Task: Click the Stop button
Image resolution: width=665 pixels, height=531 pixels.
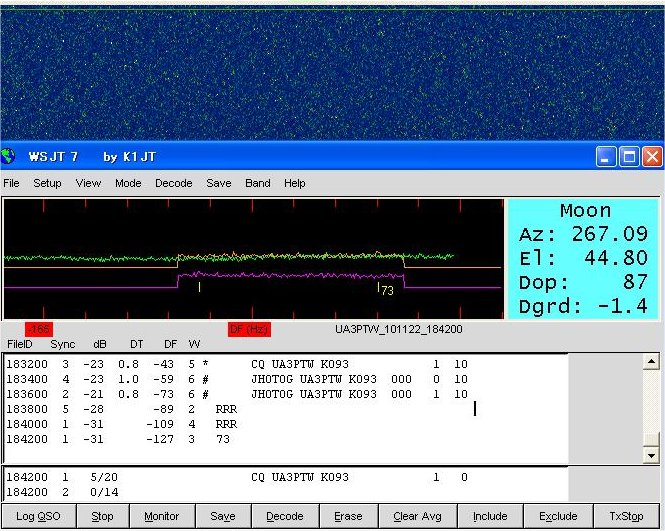Action: tap(103, 516)
